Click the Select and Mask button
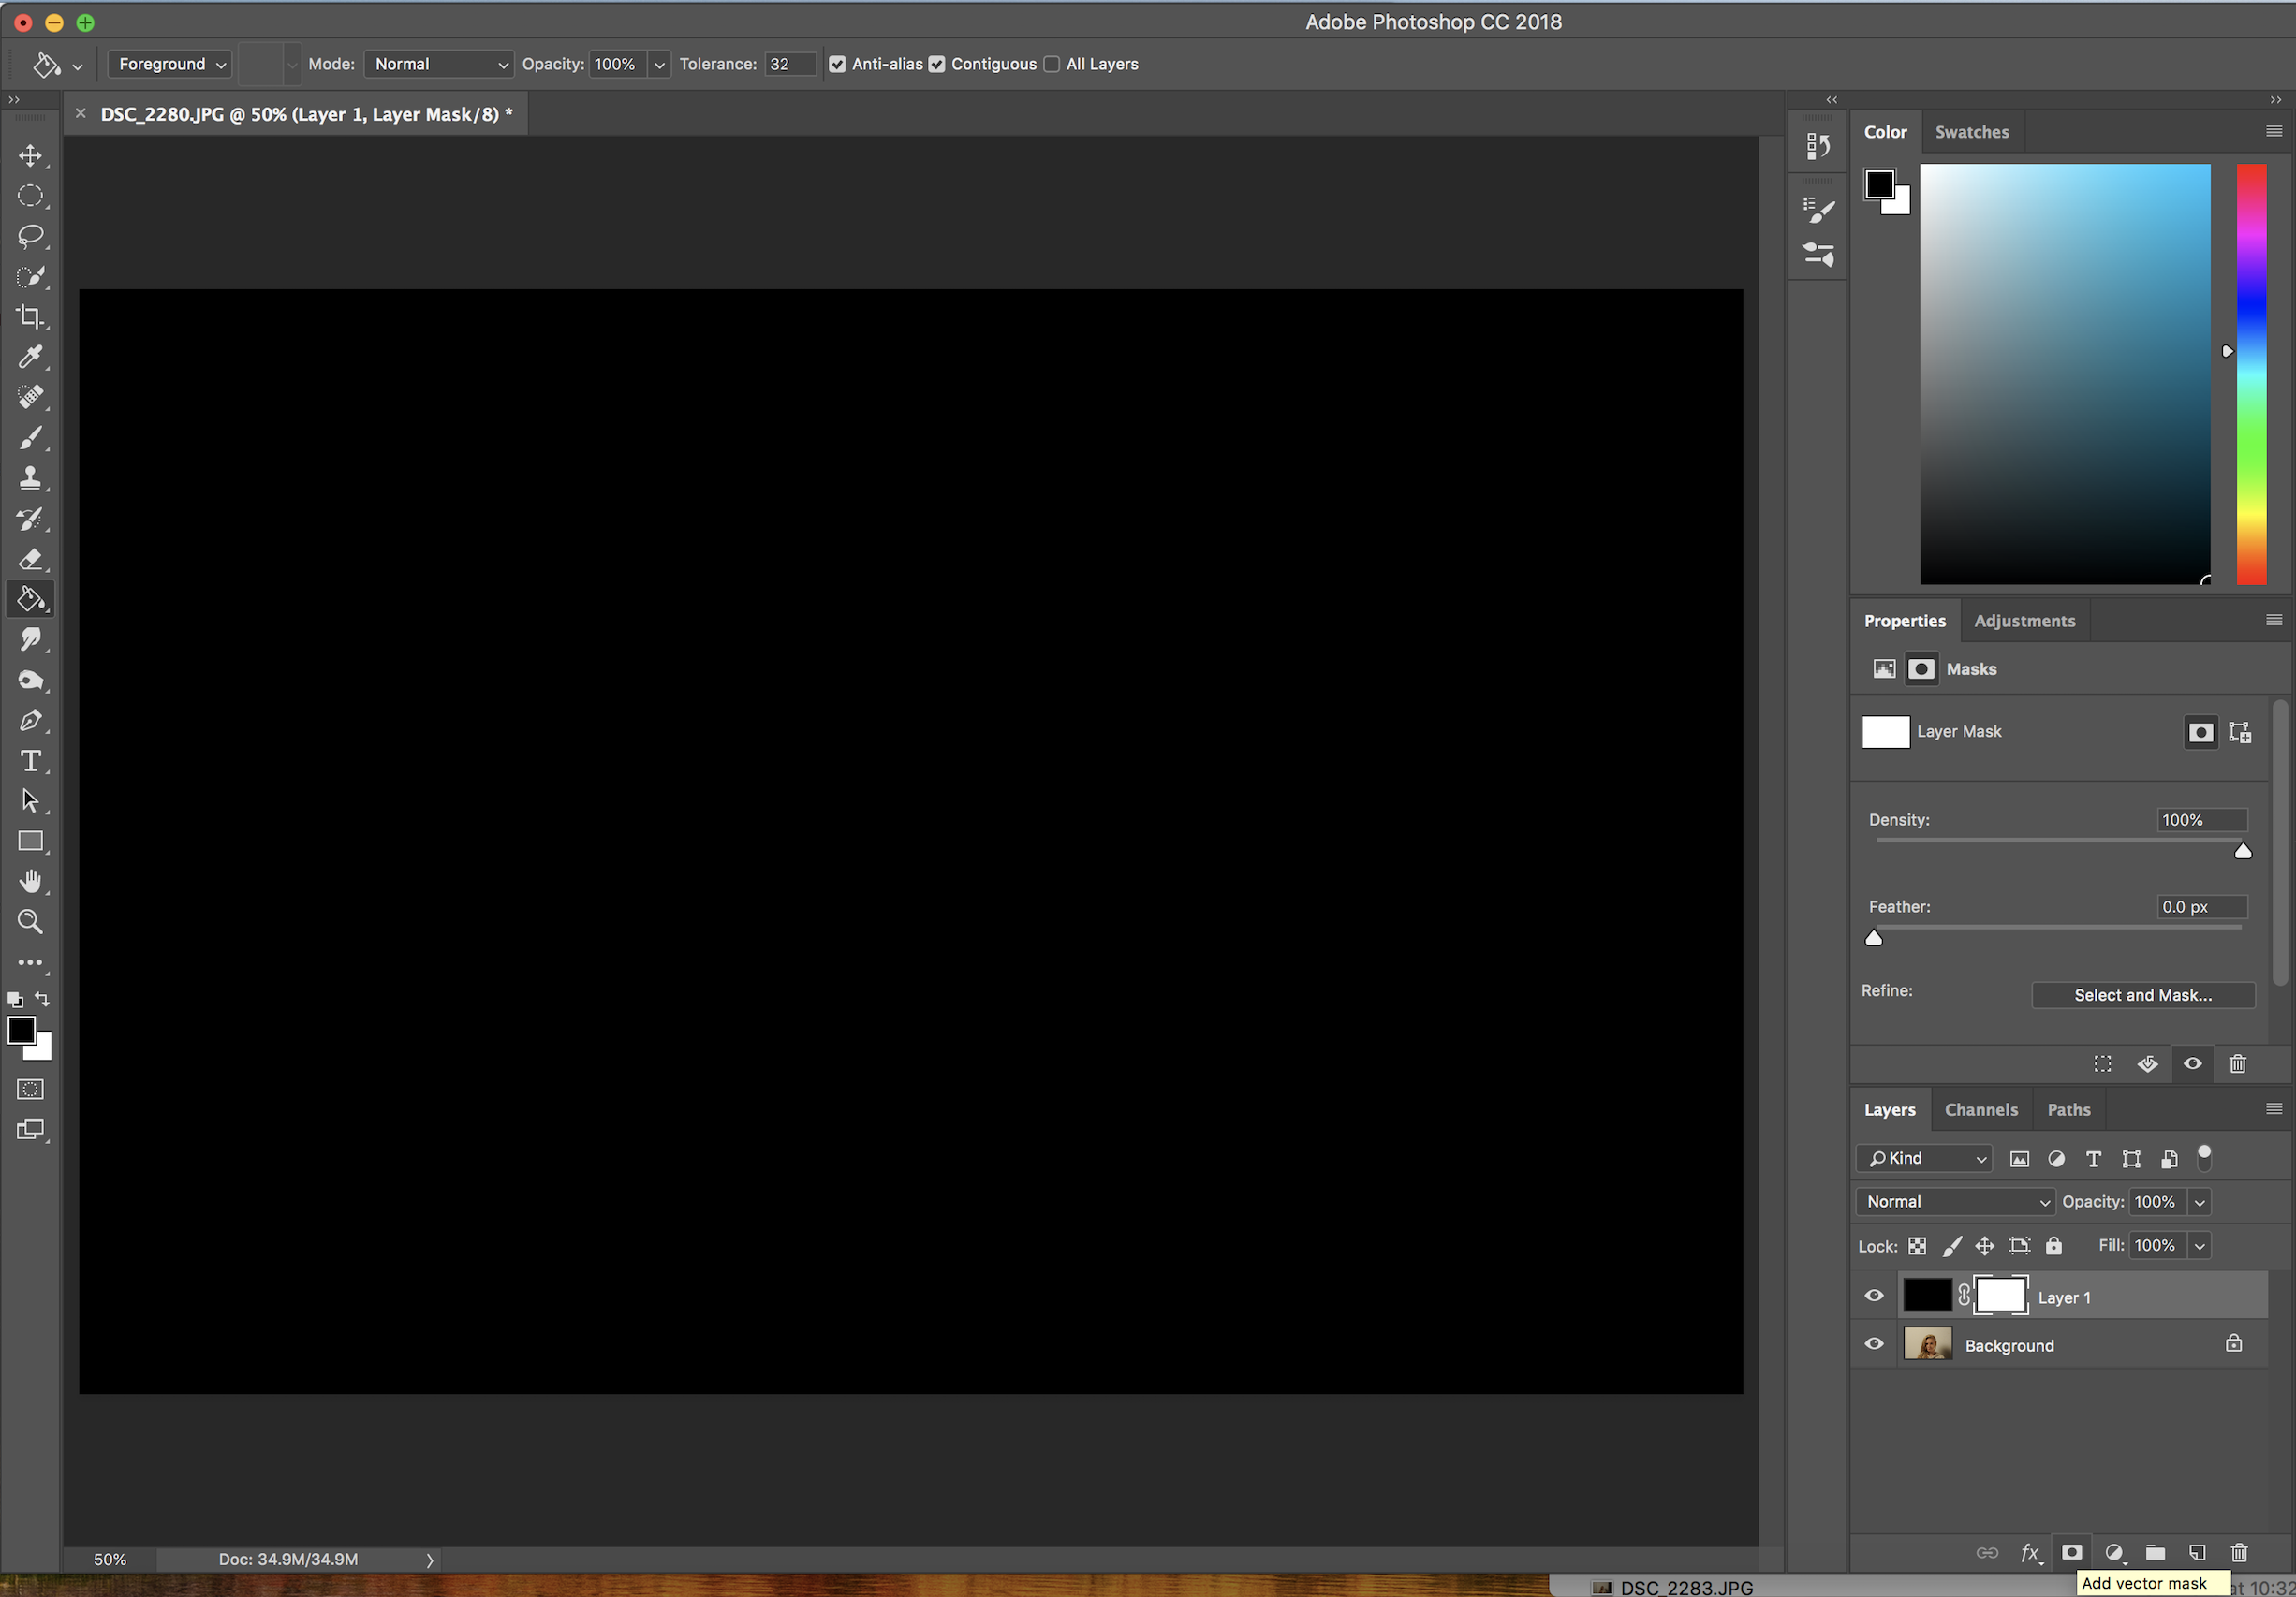 2142,995
